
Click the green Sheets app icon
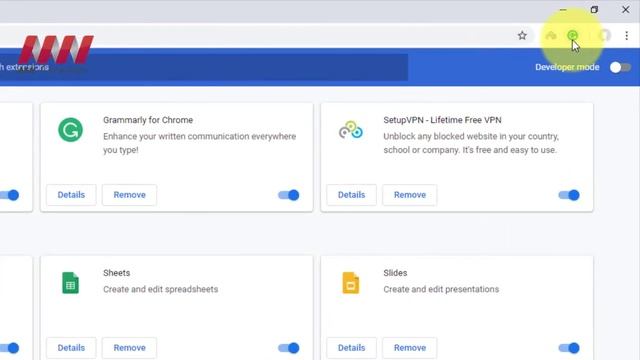[x=70, y=282]
